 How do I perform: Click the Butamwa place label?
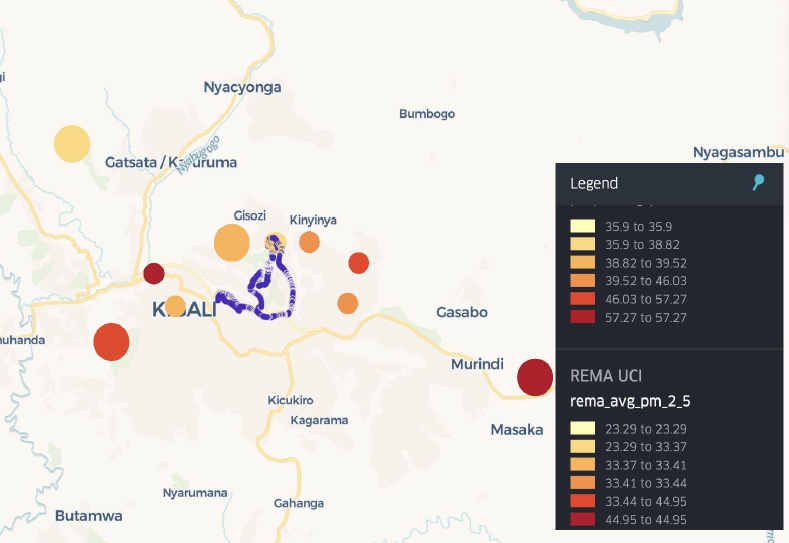89,516
